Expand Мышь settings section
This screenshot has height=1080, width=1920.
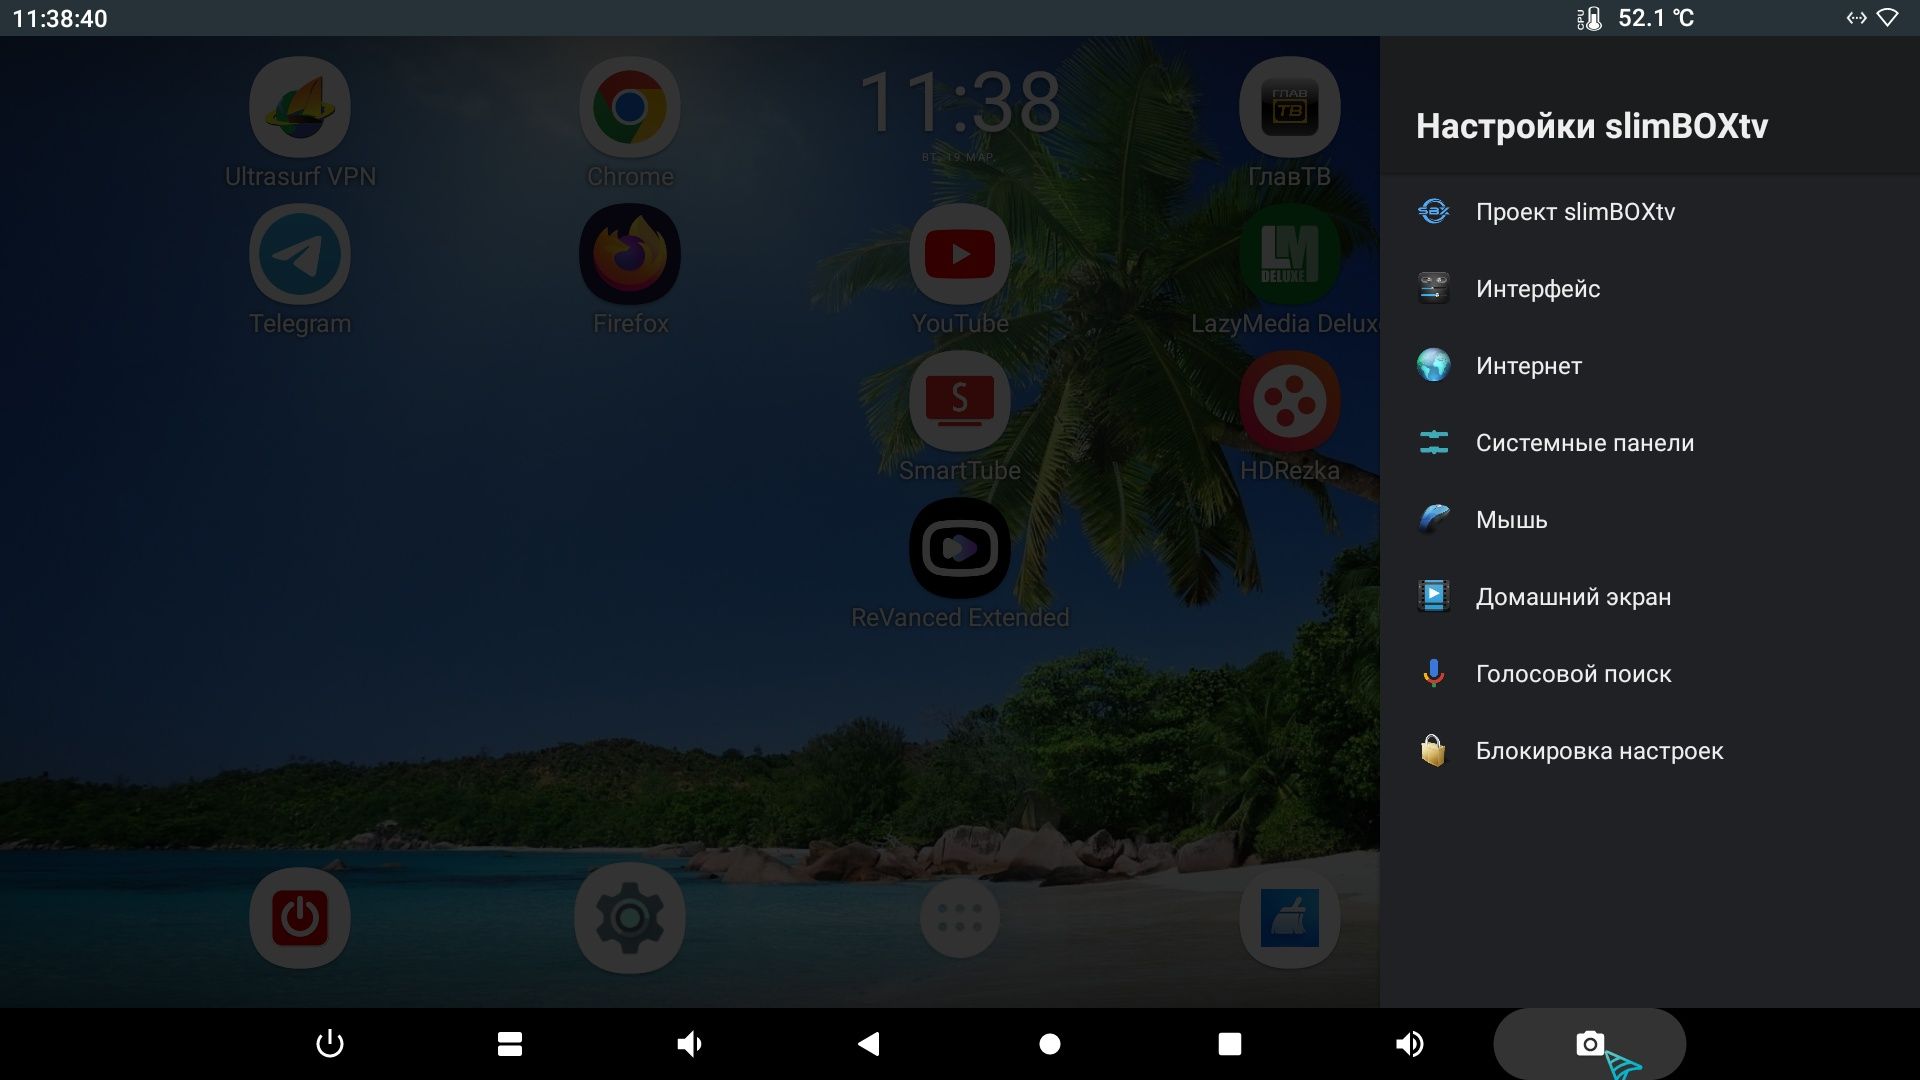pyautogui.click(x=1513, y=518)
